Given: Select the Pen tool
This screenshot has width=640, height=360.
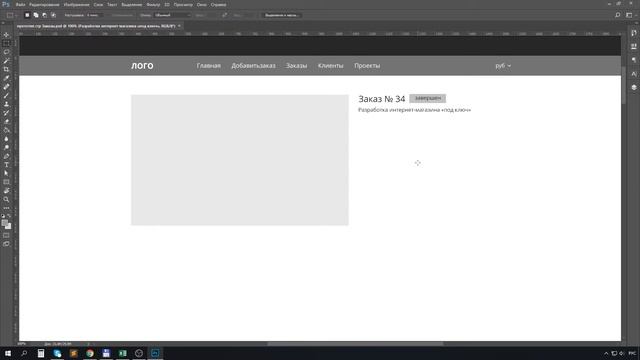Looking at the screenshot, I should click(6, 156).
